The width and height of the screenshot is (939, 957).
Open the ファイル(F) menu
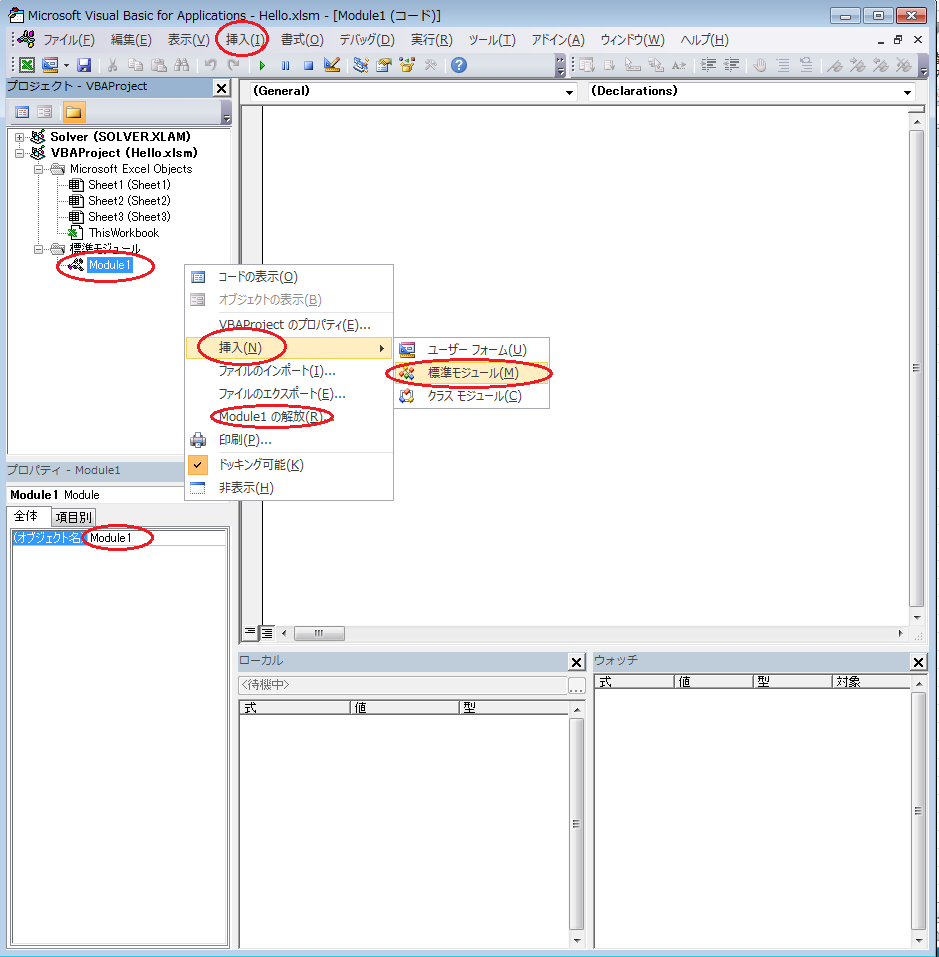click(68, 40)
